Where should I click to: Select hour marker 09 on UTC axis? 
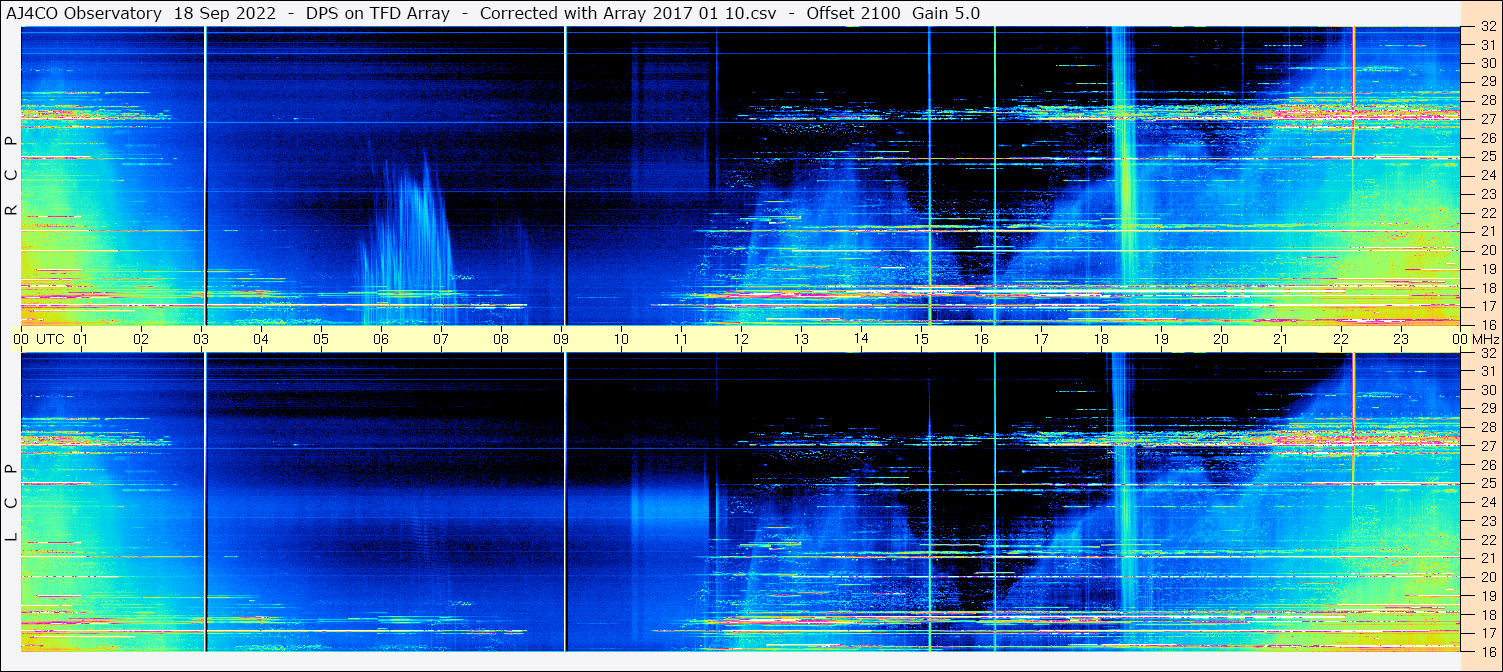(x=561, y=339)
